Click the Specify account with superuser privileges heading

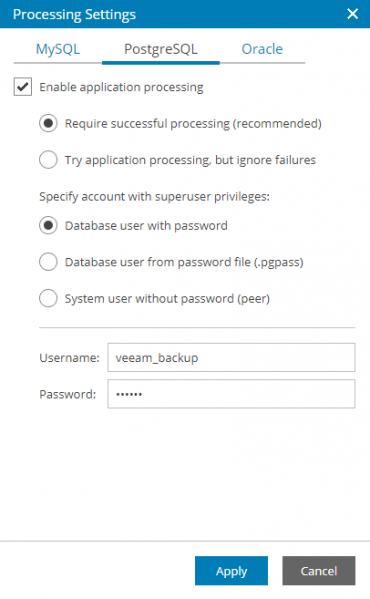click(154, 197)
